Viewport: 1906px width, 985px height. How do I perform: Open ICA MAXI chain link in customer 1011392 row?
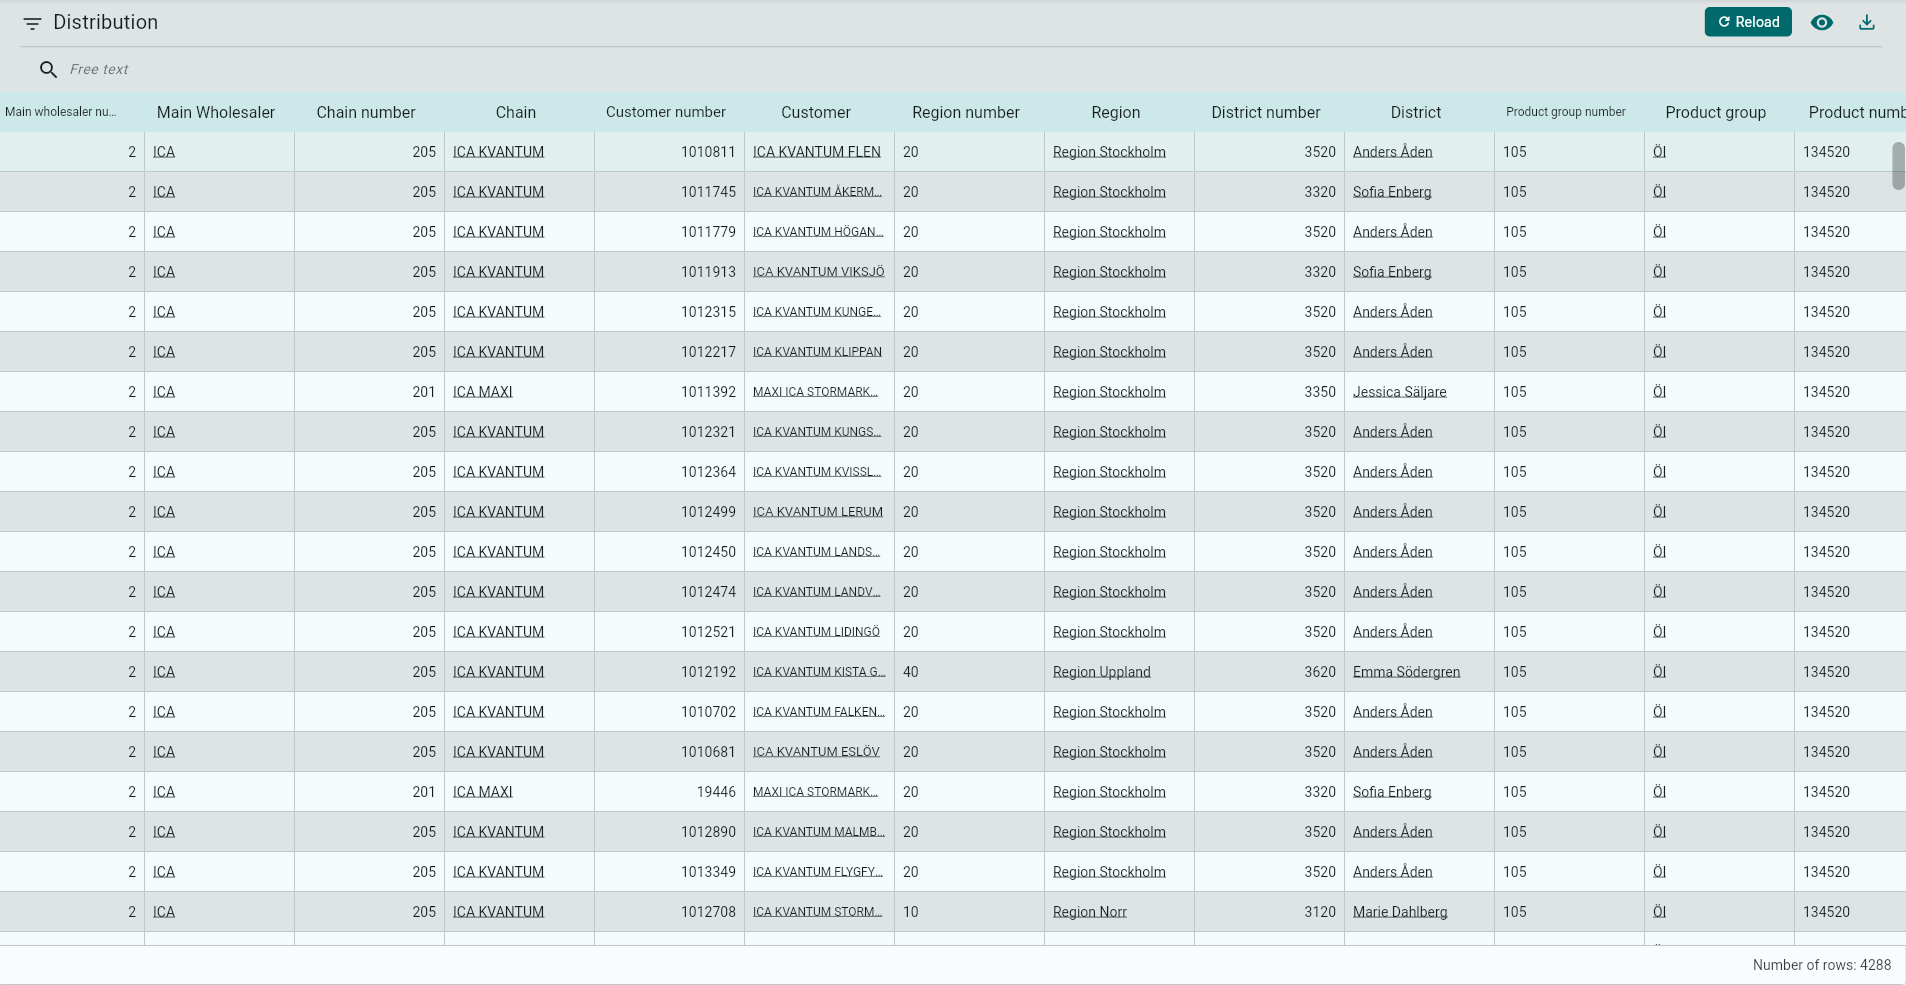483,392
